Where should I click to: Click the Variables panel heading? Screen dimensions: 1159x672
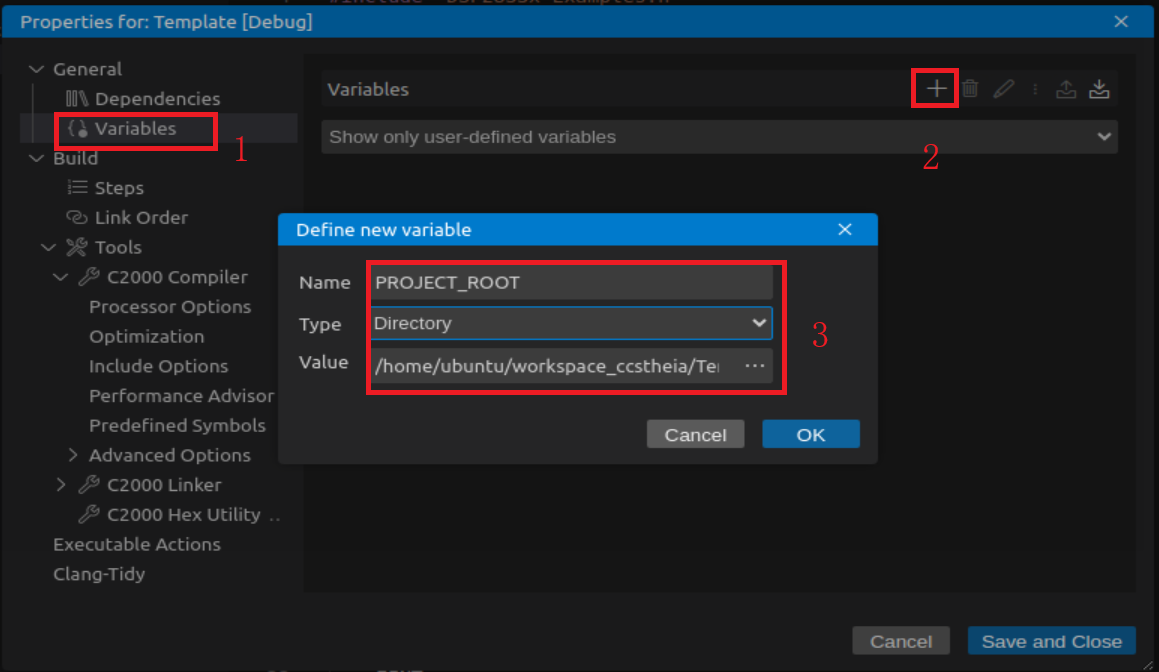(x=368, y=89)
